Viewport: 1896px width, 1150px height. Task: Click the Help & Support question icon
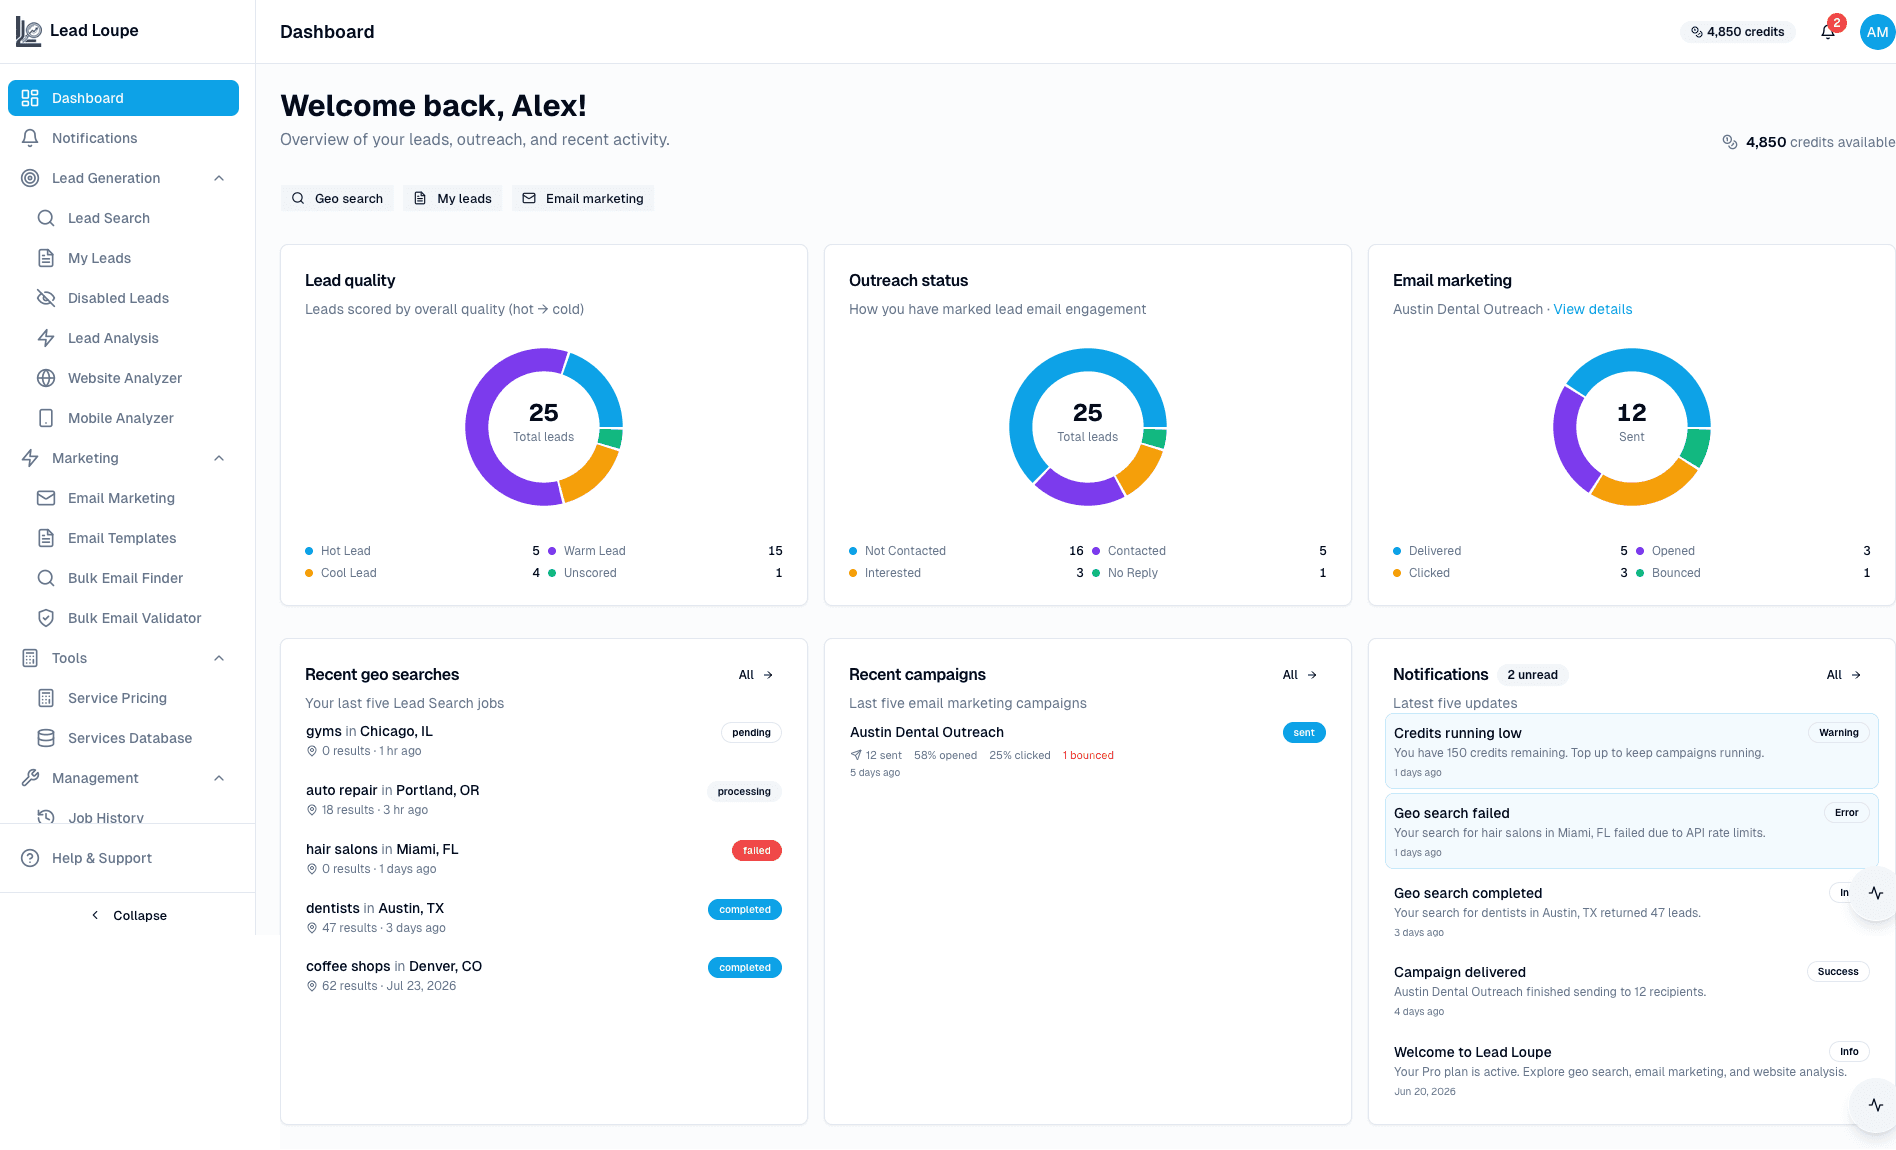(30, 858)
